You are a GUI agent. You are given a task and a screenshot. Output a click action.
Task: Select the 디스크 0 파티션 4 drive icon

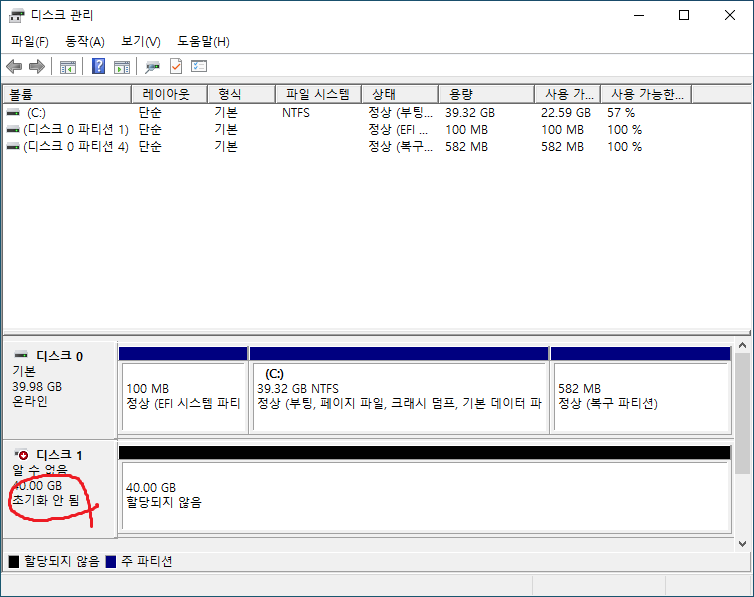(13, 147)
